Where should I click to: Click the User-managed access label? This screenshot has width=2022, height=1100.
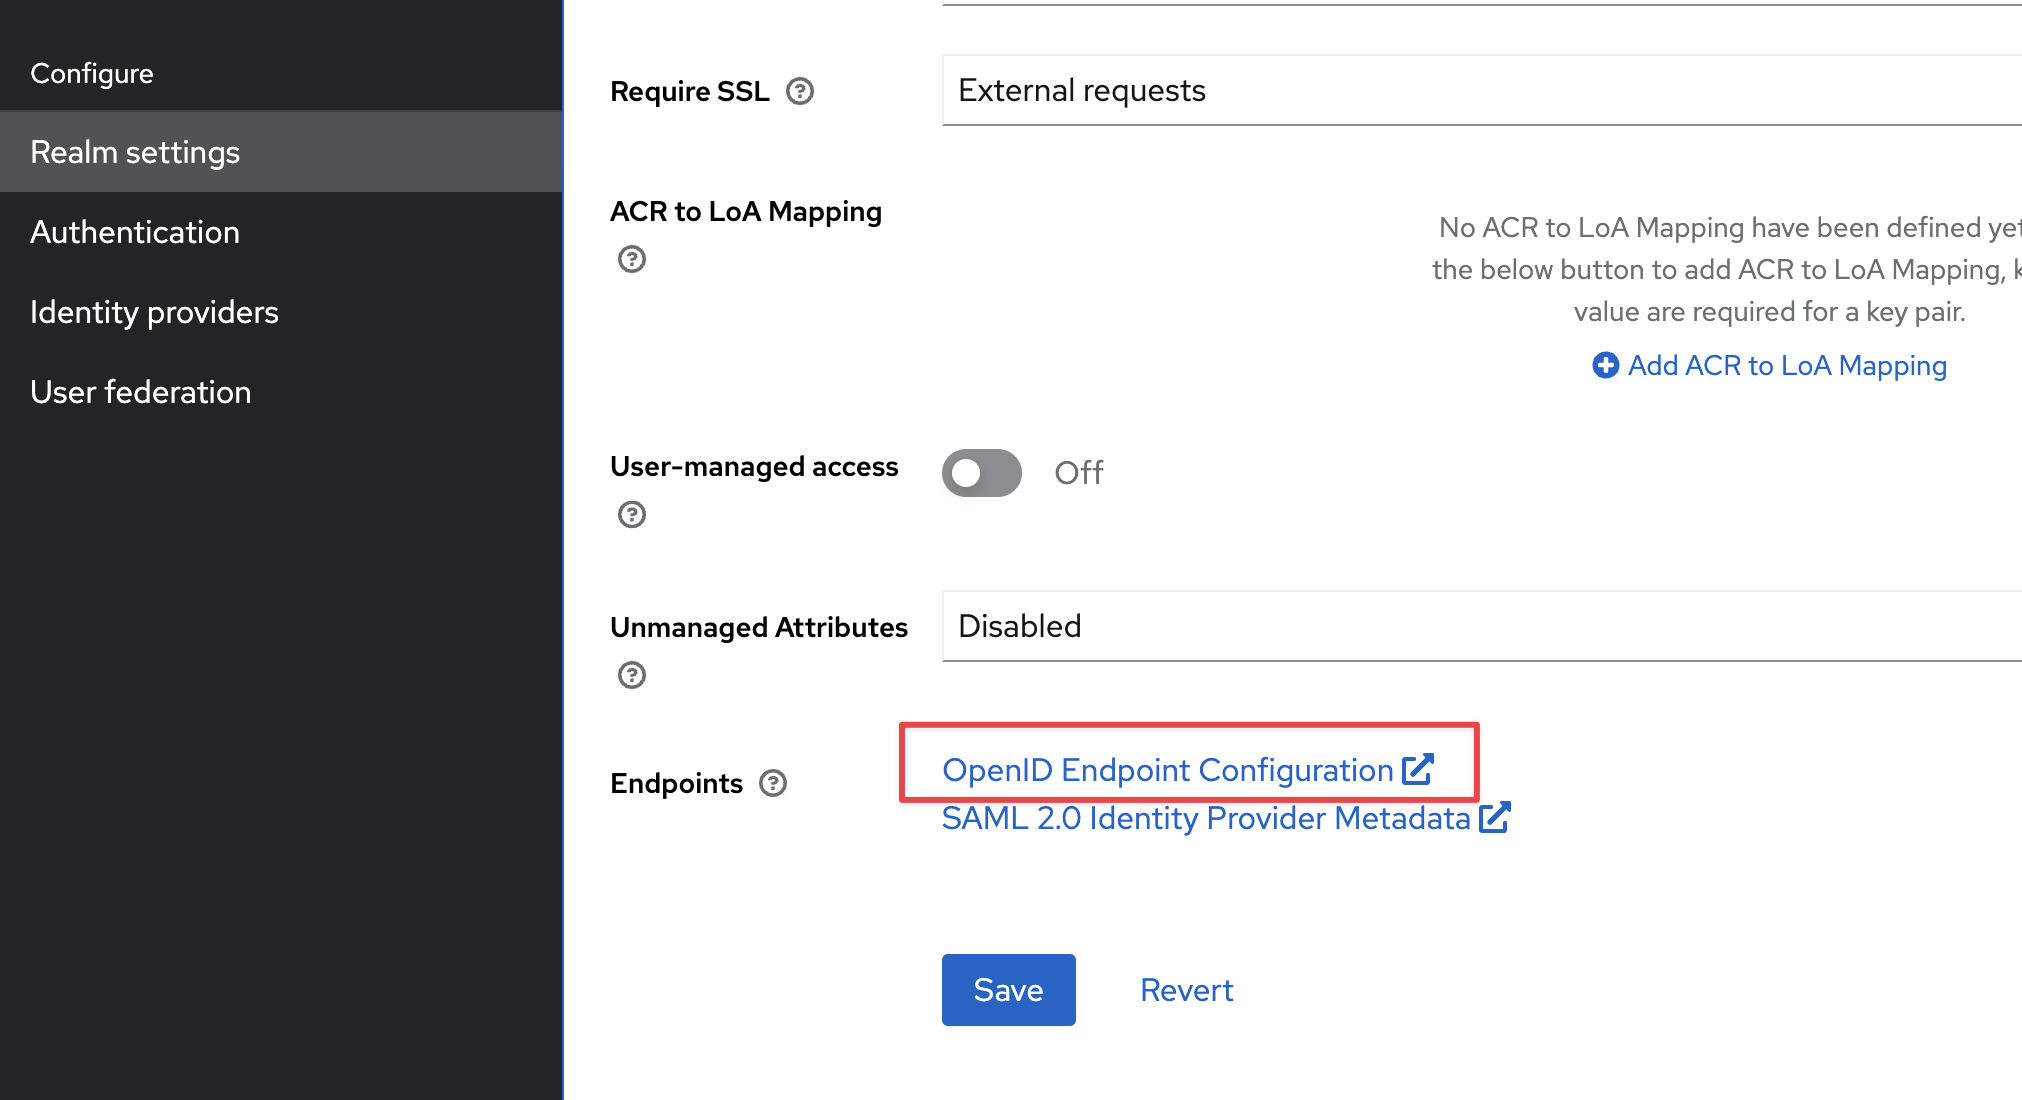[754, 466]
